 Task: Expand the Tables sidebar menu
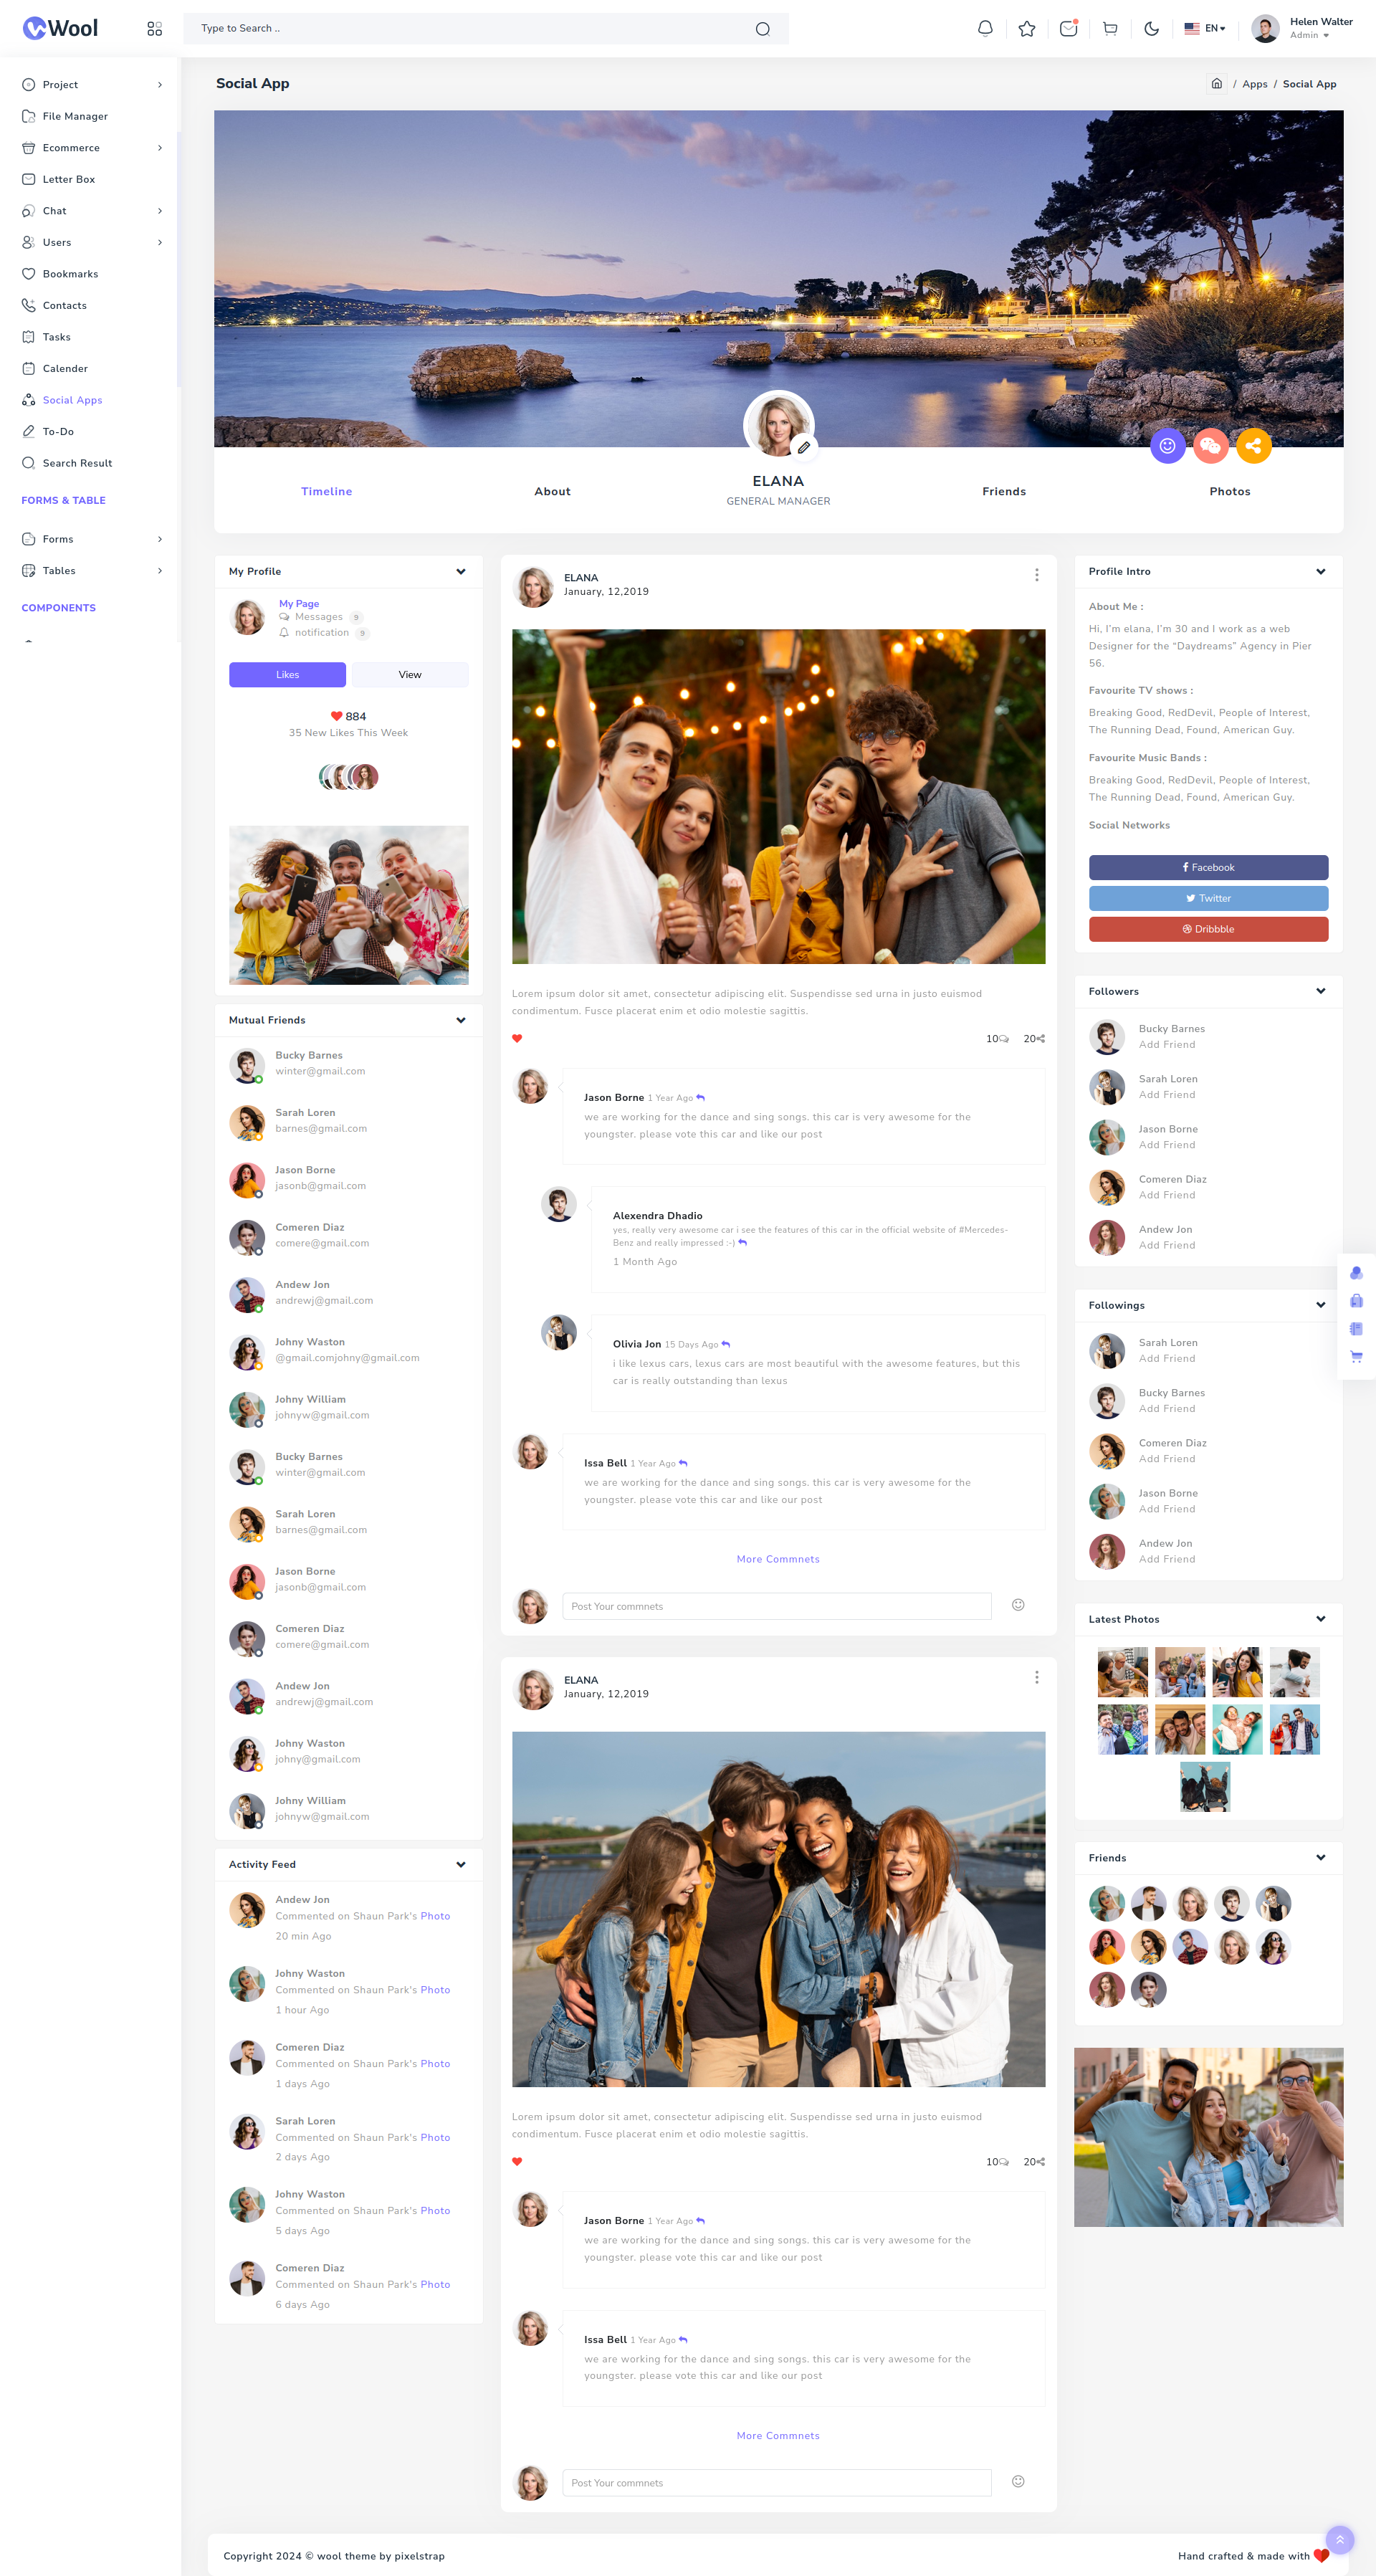(x=91, y=571)
